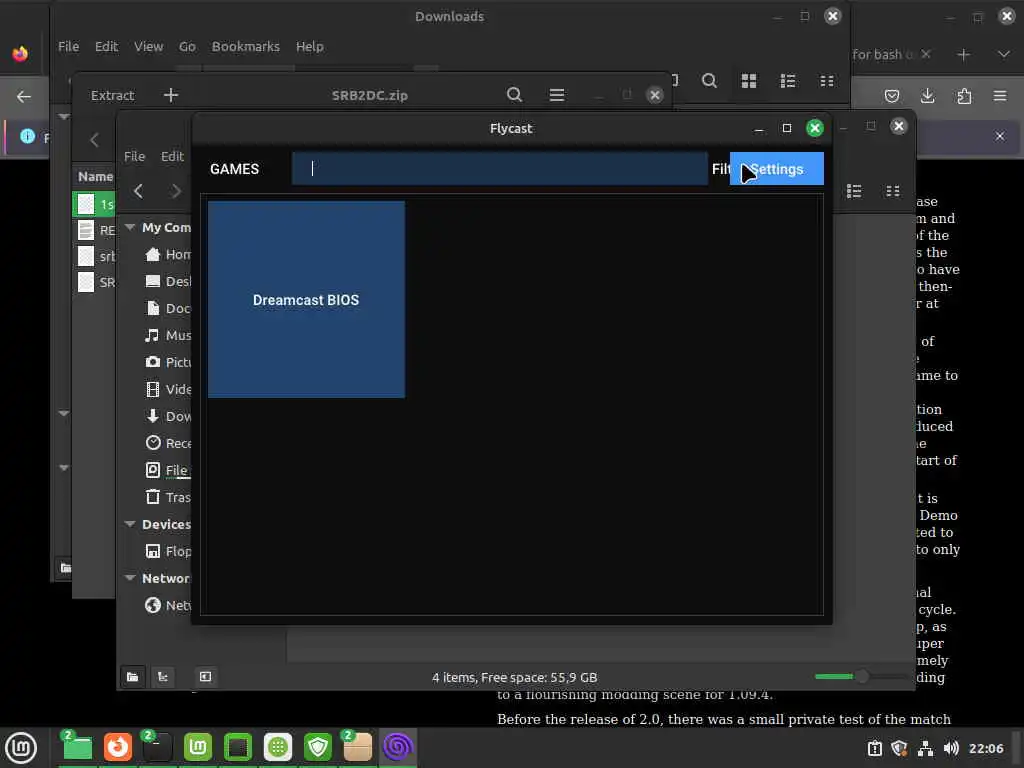Select File System in sidebar
The image size is (1024, 768).
pyautogui.click(x=168, y=470)
